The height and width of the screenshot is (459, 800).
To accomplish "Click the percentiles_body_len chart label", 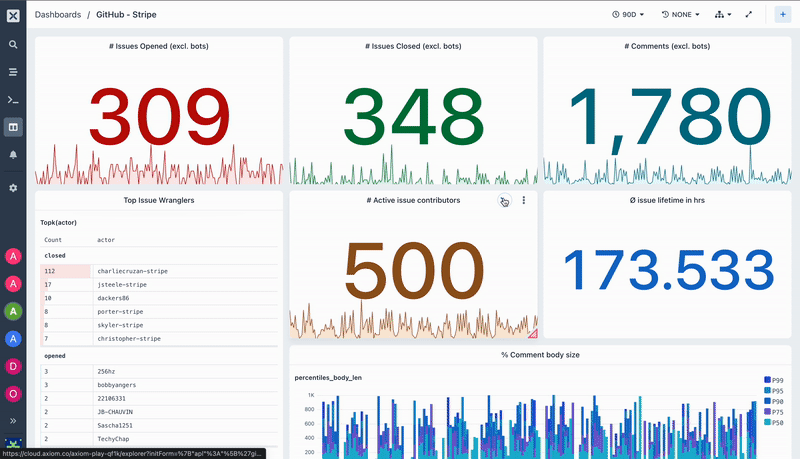I will [328, 378].
